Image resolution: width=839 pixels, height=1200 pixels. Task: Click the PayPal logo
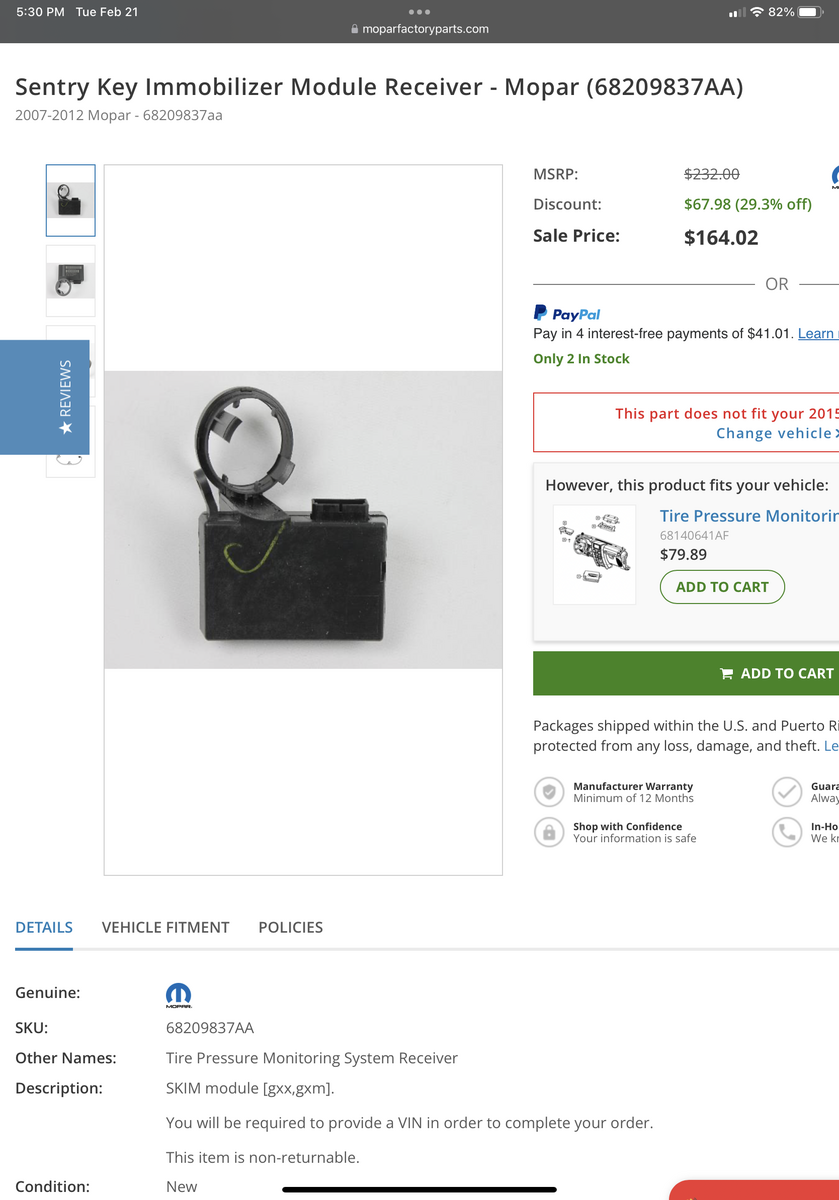point(567,313)
